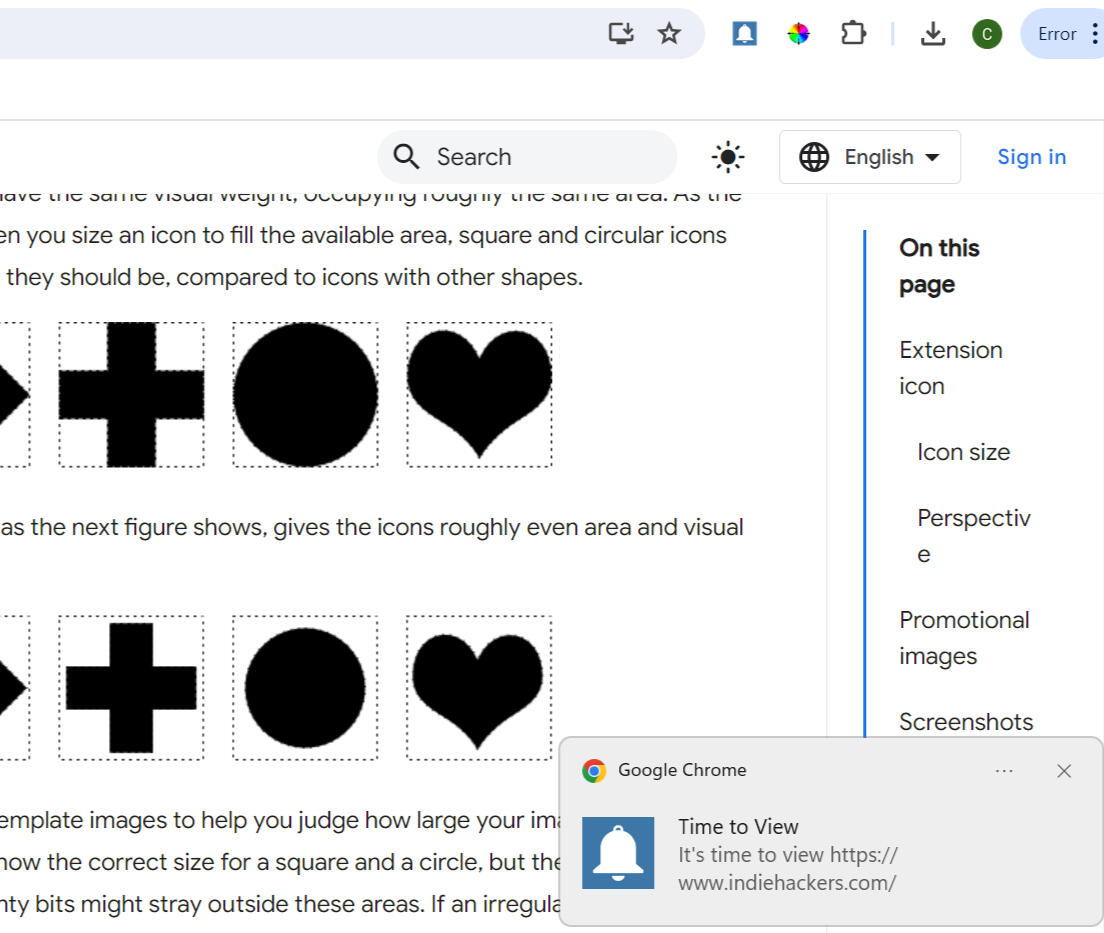Jump to Promotional images section
Screen dimensions: 1104x933
(x=963, y=637)
